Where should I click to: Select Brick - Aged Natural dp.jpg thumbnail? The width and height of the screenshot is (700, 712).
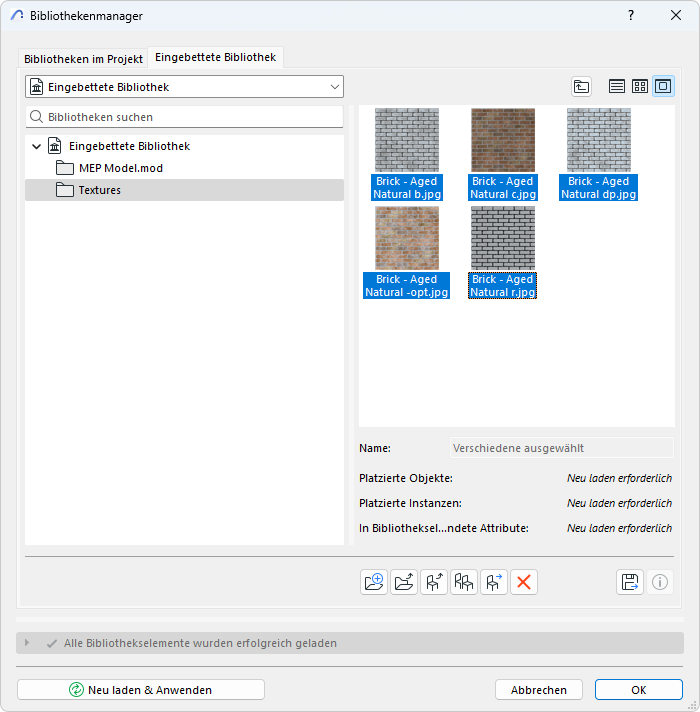click(x=599, y=140)
